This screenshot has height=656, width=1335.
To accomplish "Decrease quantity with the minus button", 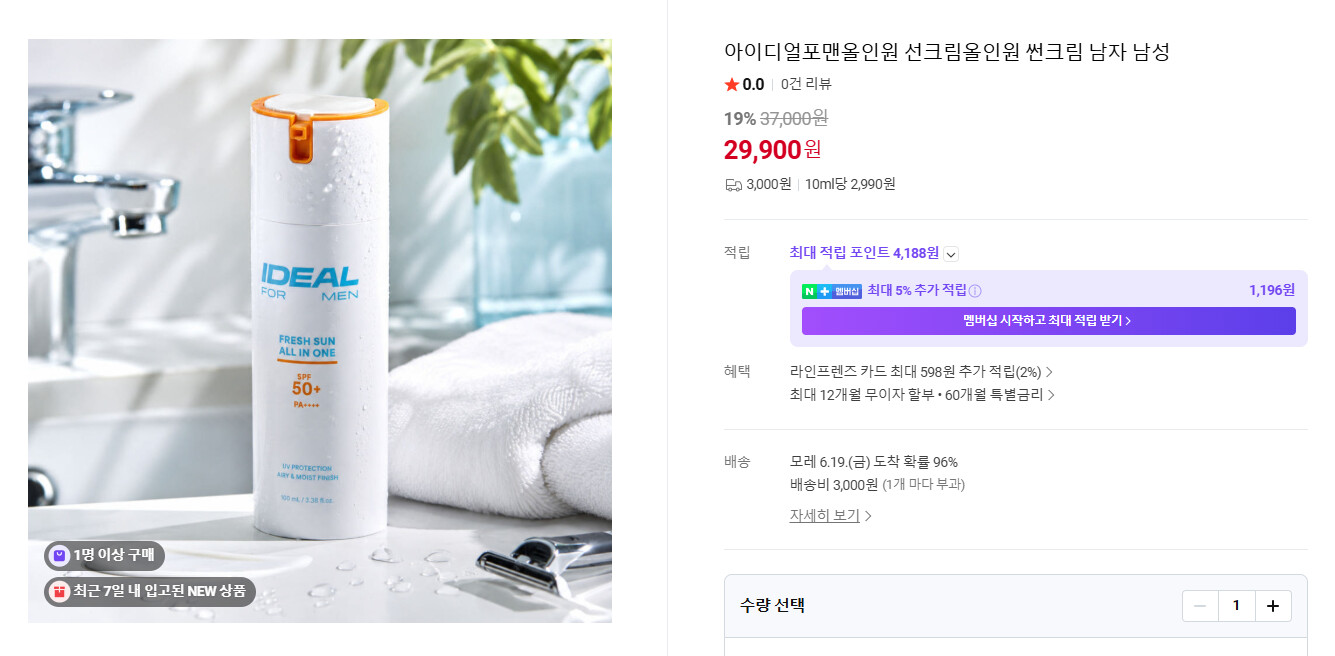I will tap(1200, 606).
